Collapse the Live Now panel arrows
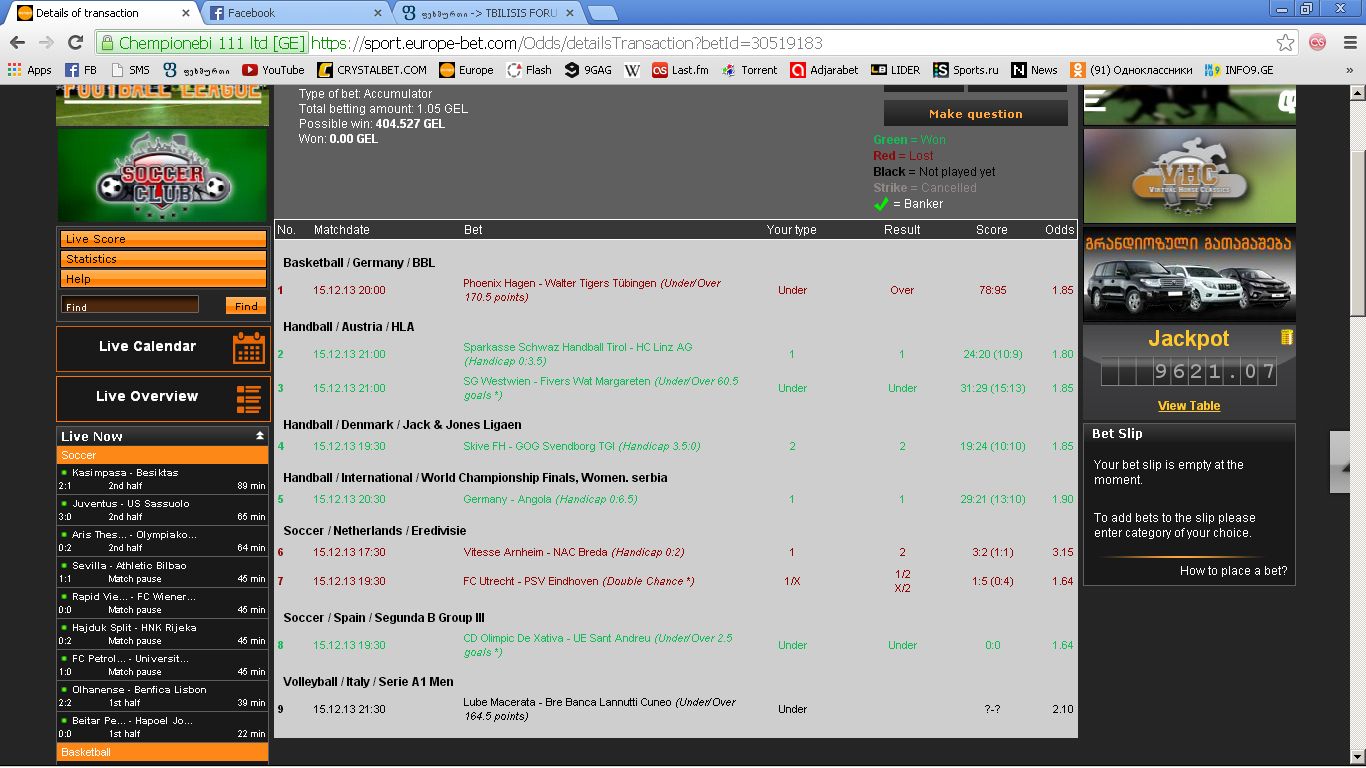Screen dimensions: 1366x768 point(260,436)
